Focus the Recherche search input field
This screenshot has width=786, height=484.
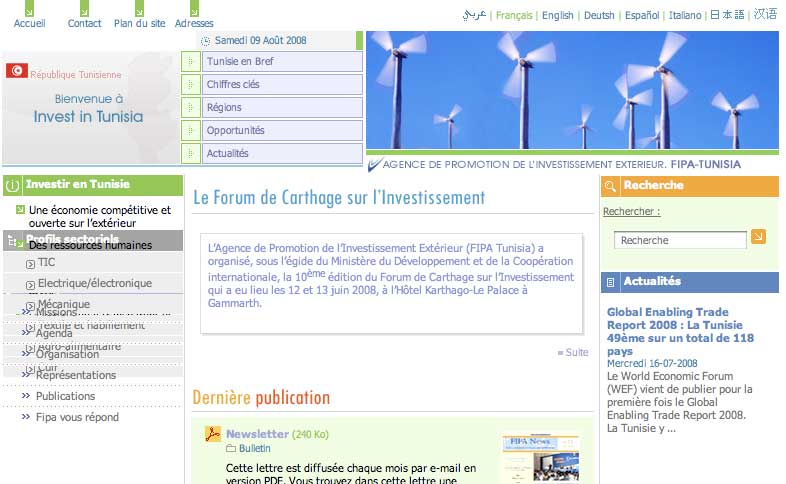pyautogui.click(x=680, y=240)
